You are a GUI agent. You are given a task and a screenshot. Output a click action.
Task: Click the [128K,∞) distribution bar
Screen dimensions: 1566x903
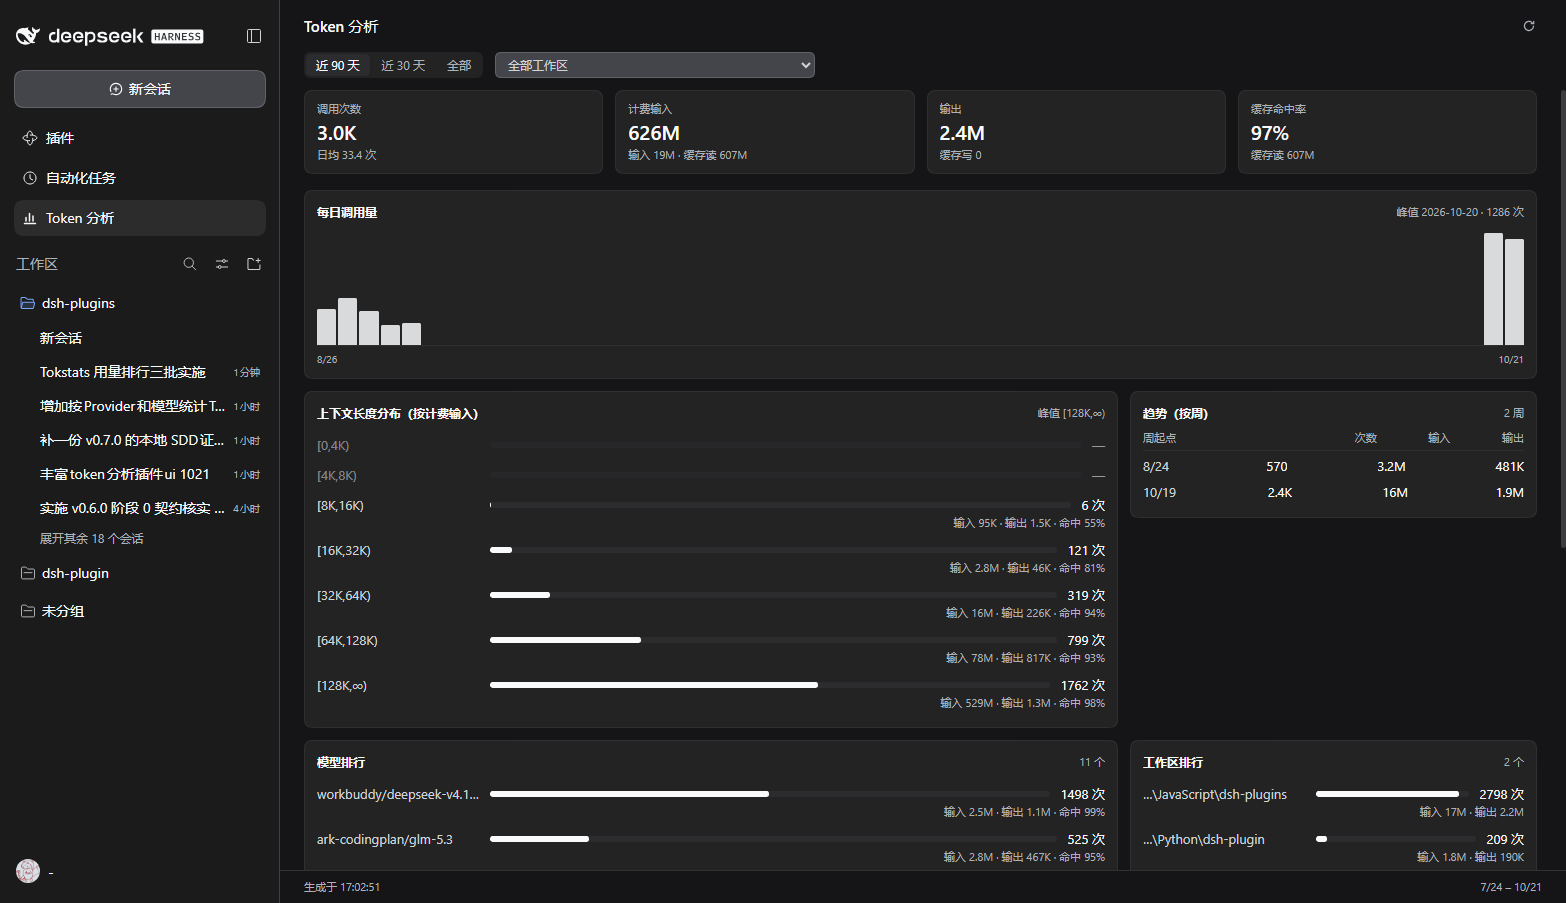click(654, 685)
